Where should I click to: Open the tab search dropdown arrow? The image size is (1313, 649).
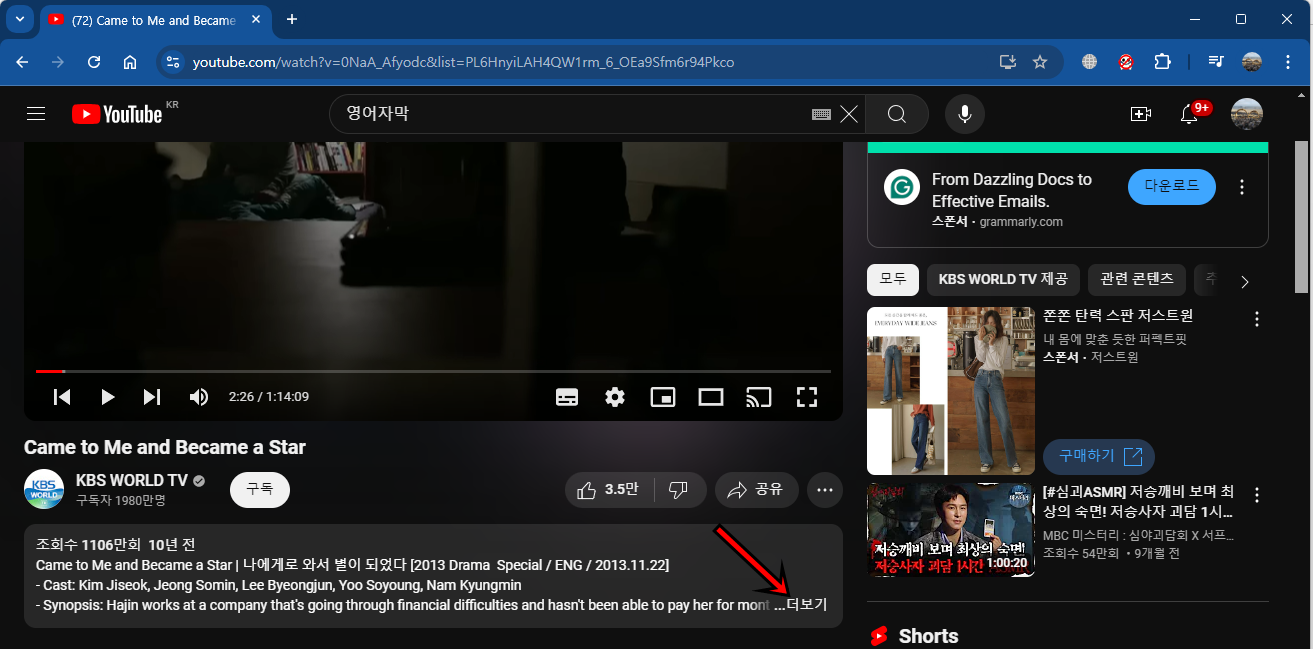pyautogui.click(x=20, y=19)
